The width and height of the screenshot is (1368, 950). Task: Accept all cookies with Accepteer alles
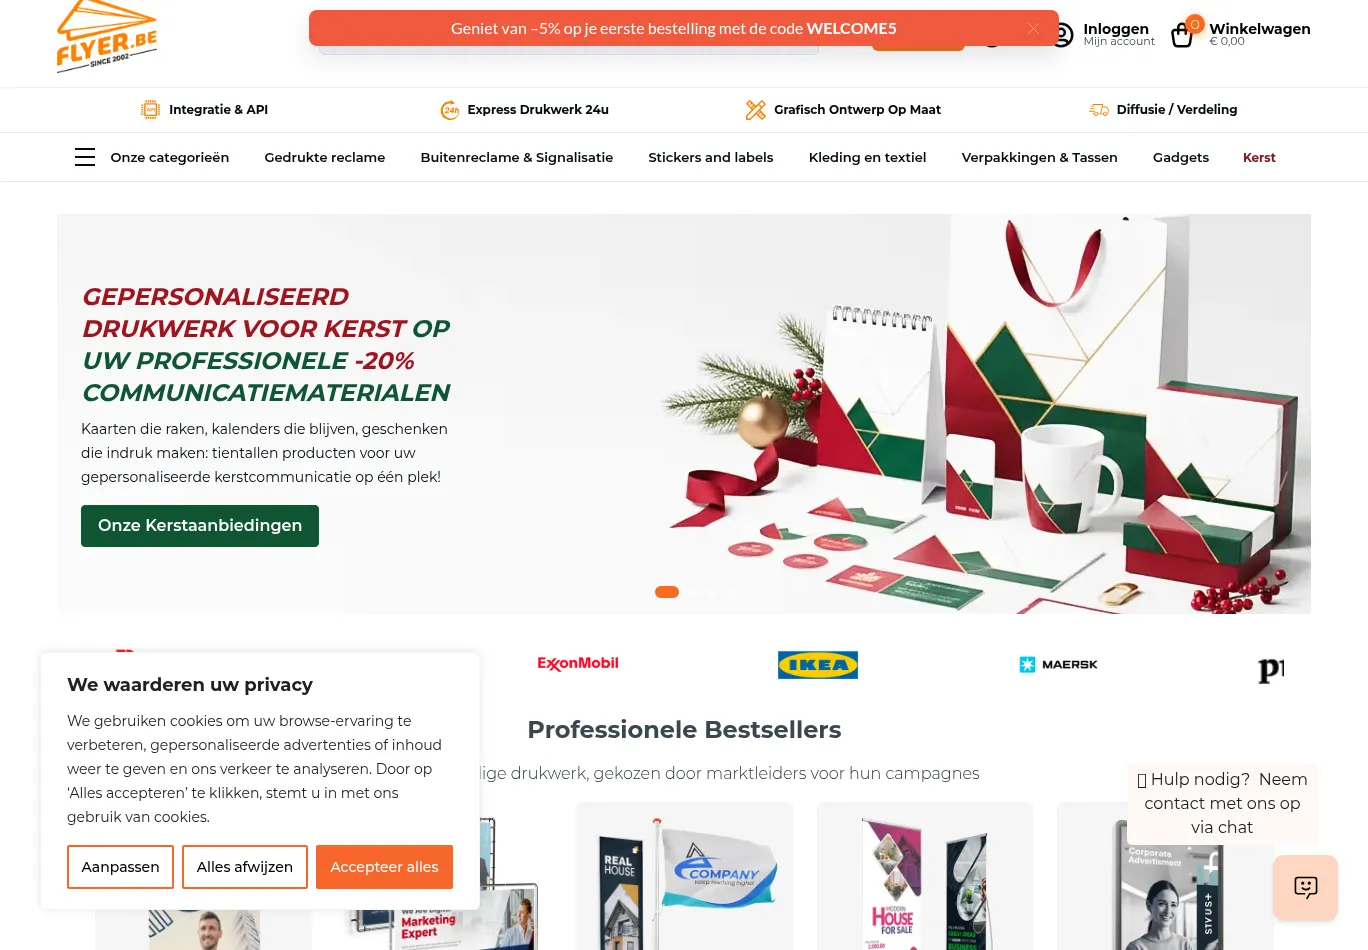click(x=384, y=867)
